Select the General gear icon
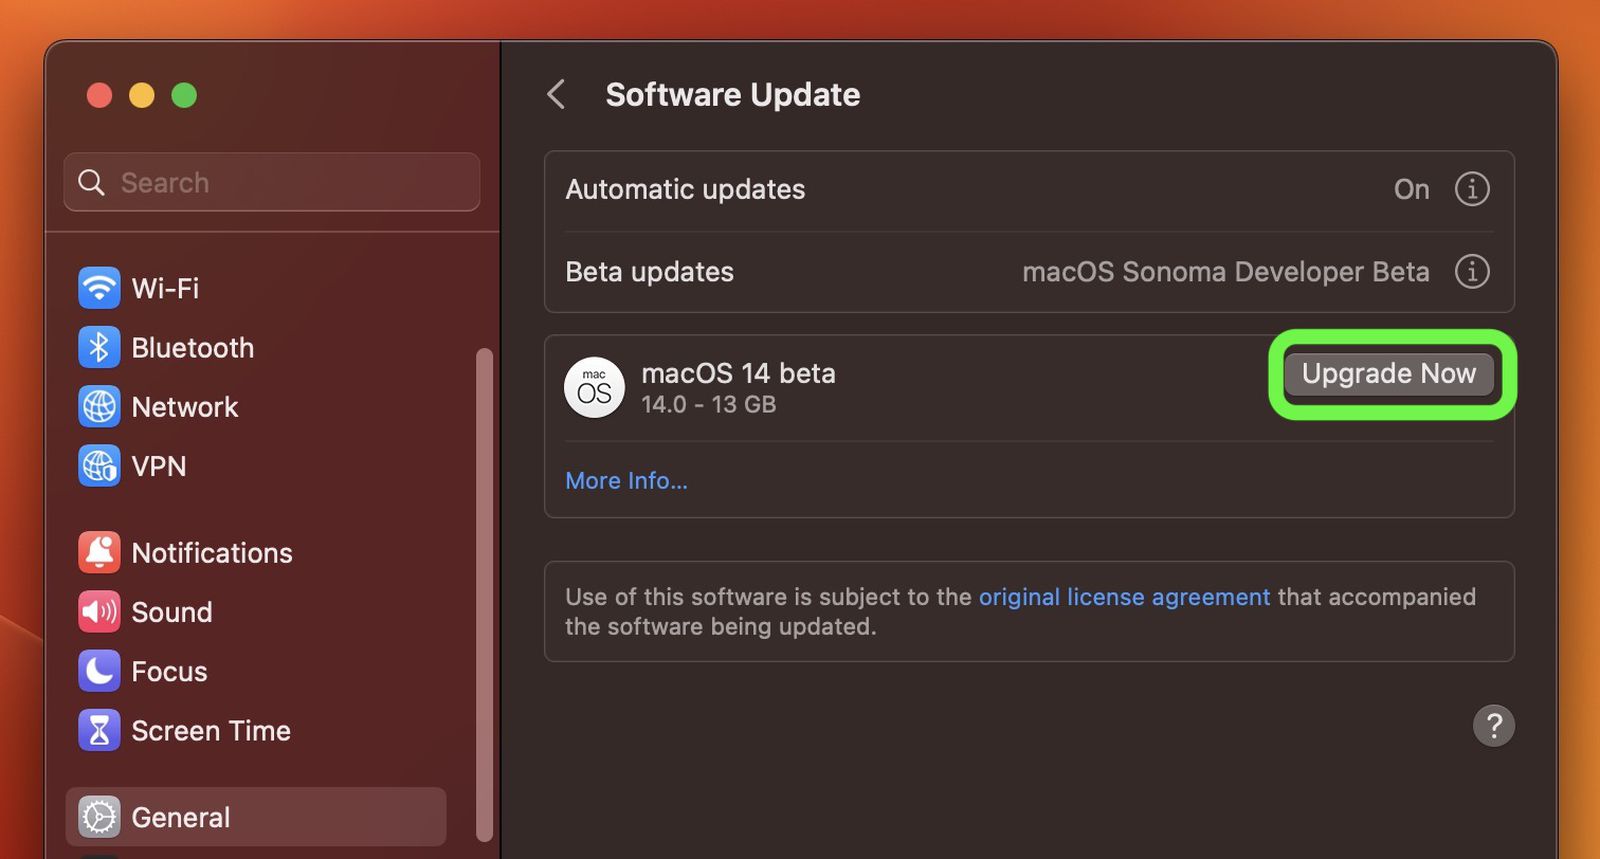Screen dimensions: 1600x859 pos(99,816)
